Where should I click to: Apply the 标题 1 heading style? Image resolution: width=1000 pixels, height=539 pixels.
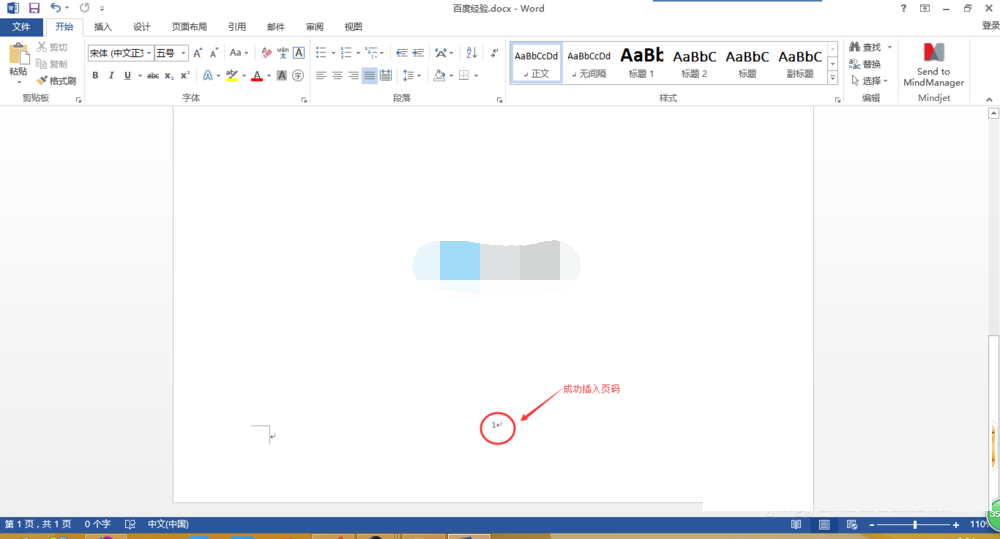[x=641, y=62]
